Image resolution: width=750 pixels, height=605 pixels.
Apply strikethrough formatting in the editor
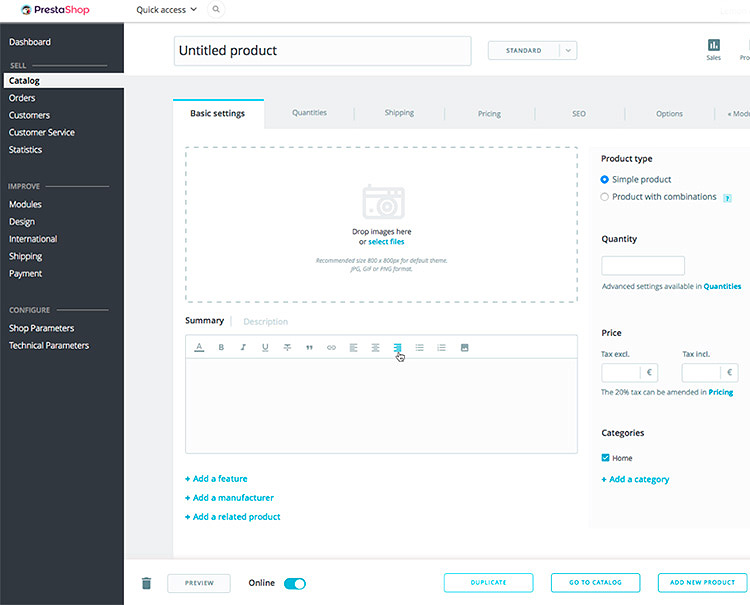pyautogui.click(x=287, y=348)
